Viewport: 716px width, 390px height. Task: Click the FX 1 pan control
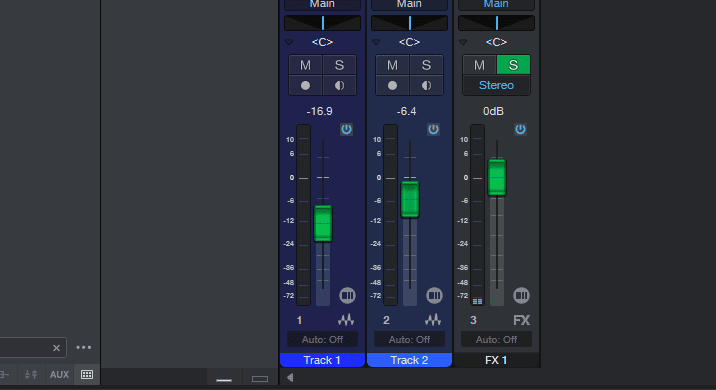(496, 23)
